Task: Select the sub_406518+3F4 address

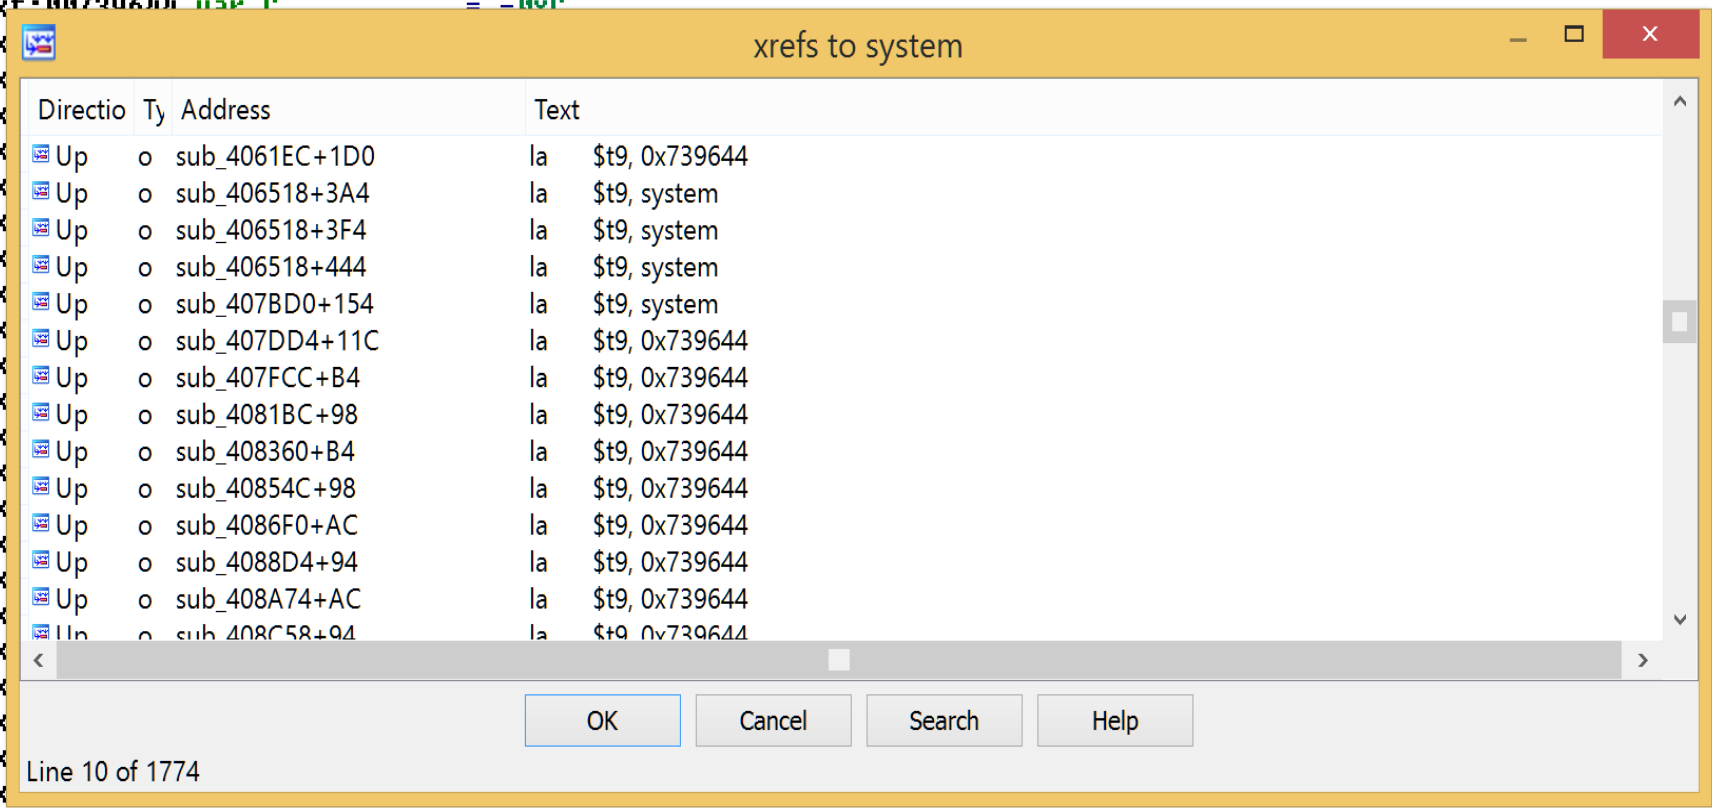Action: 271,230
